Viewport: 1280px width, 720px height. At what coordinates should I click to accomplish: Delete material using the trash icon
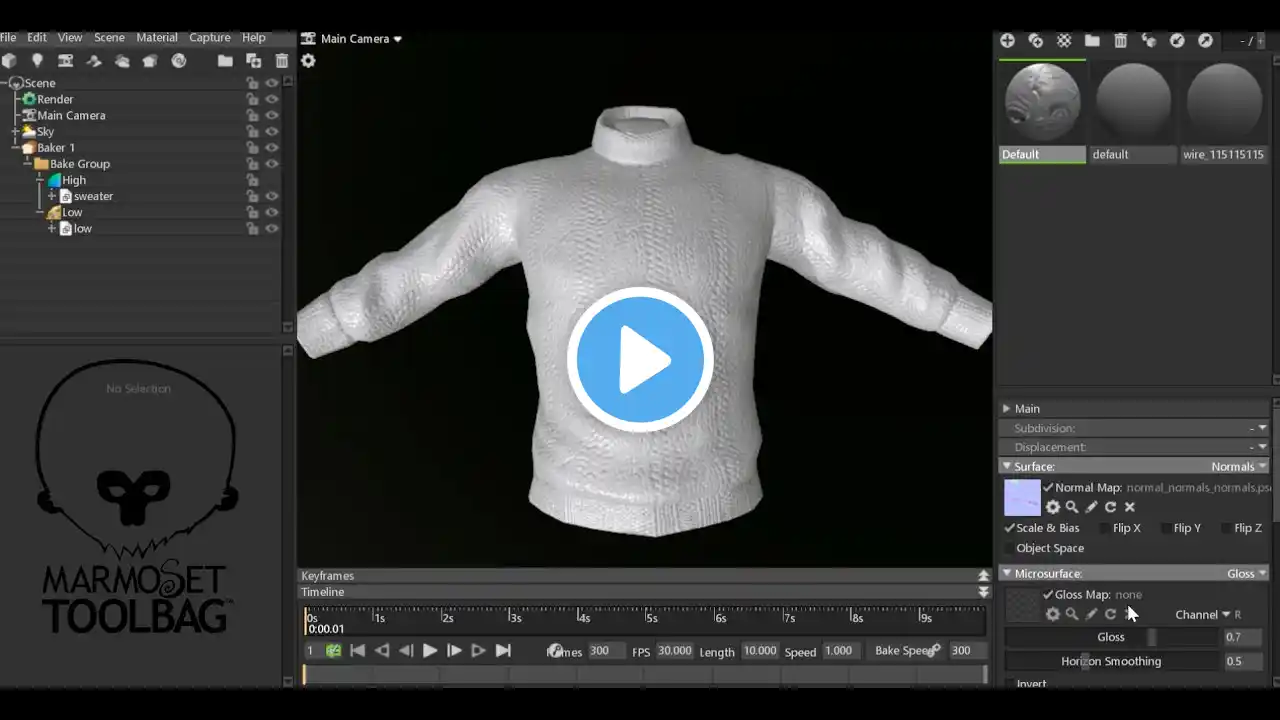click(x=1121, y=41)
